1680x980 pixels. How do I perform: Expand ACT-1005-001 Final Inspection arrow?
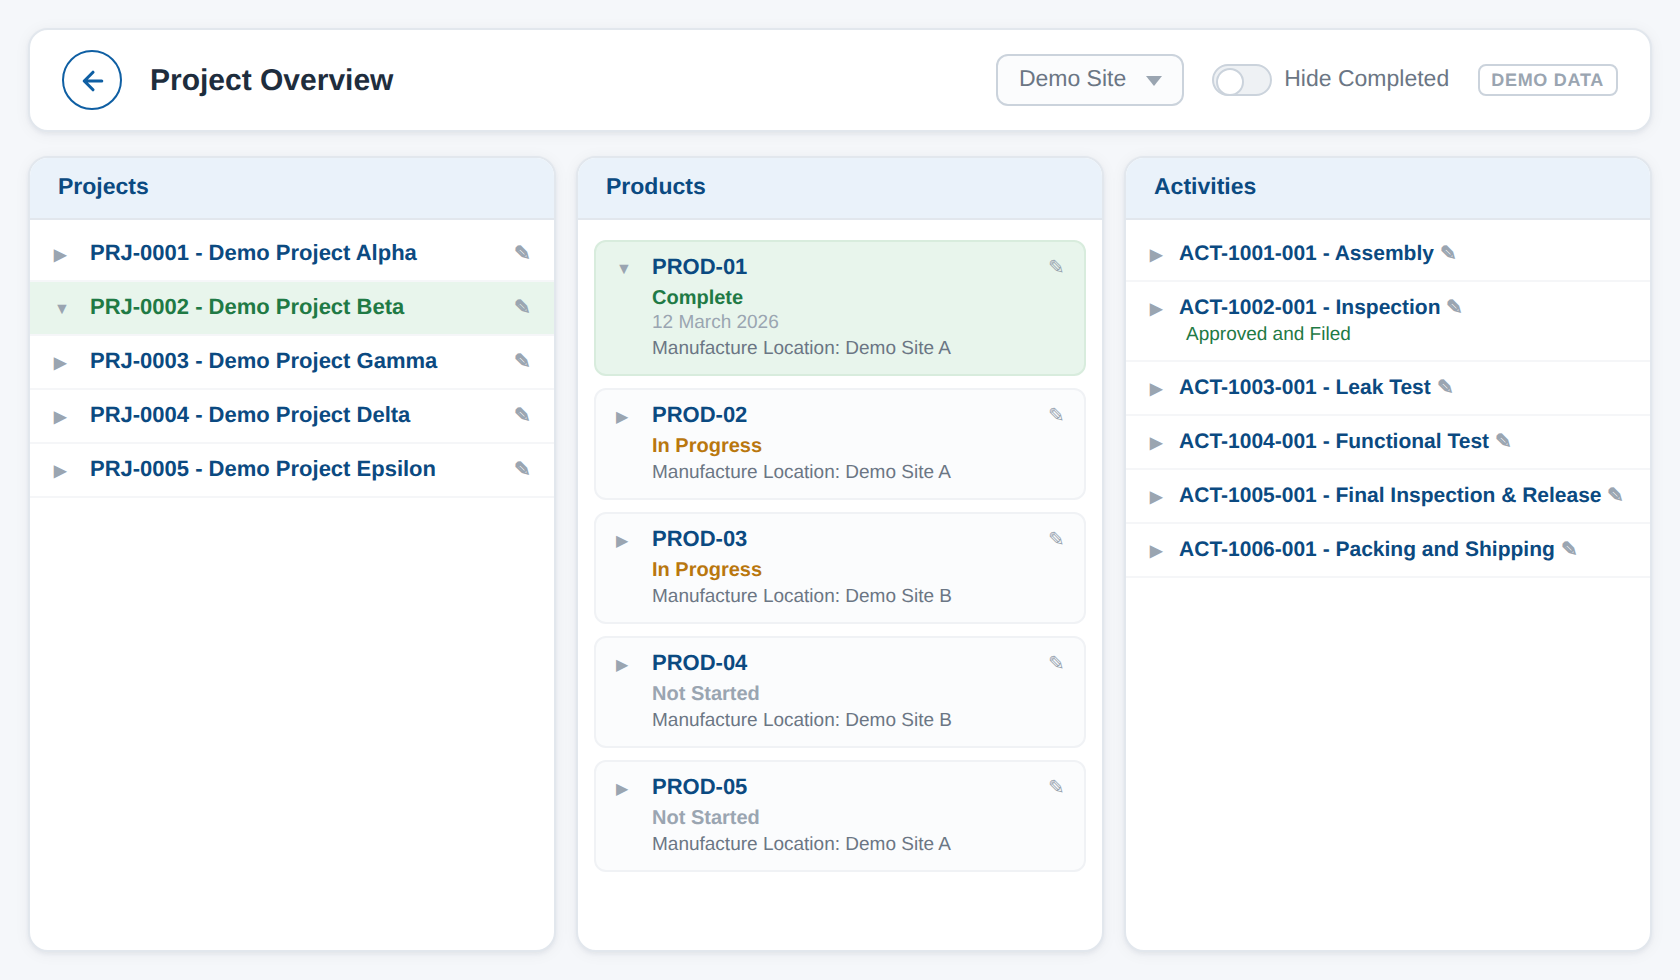click(x=1156, y=497)
